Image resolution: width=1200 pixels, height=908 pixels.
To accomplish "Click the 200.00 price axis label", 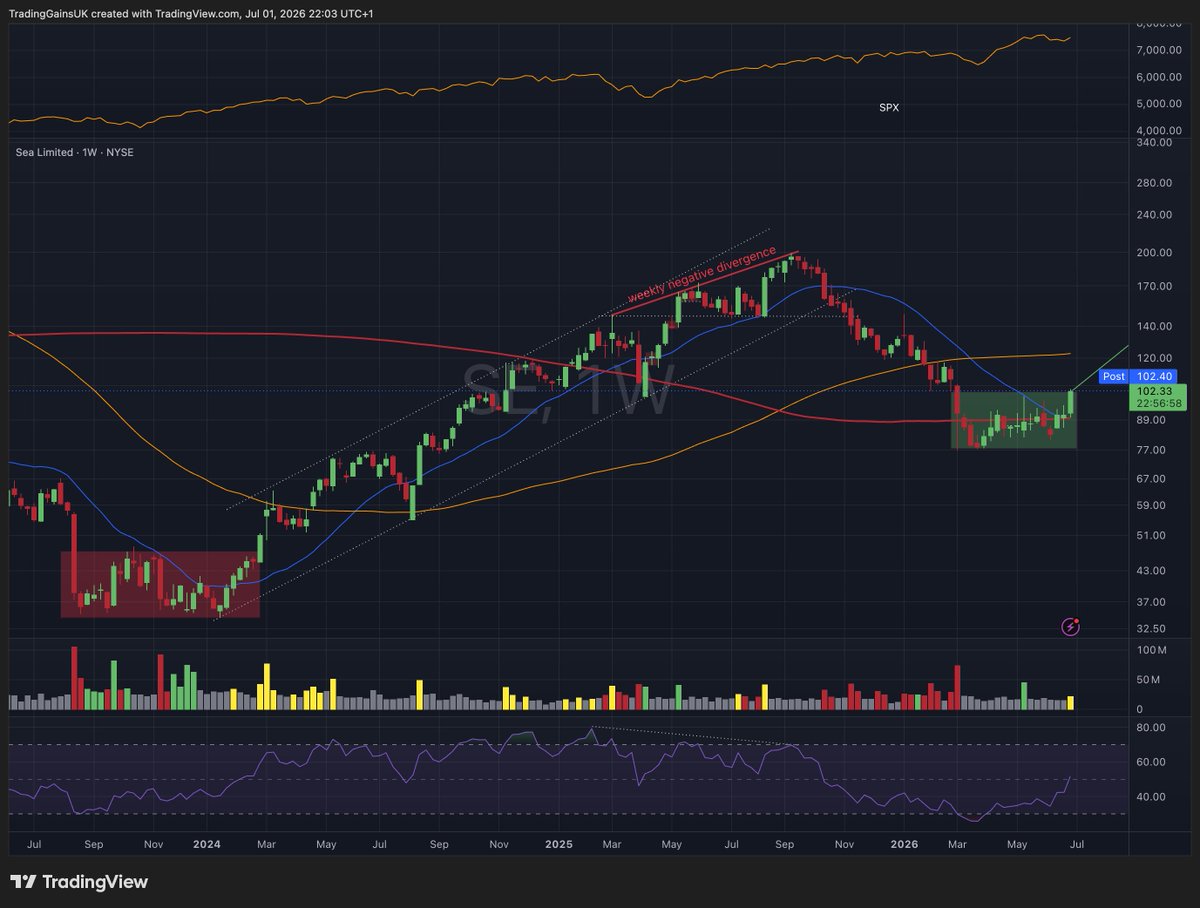I will coord(1154,253).
